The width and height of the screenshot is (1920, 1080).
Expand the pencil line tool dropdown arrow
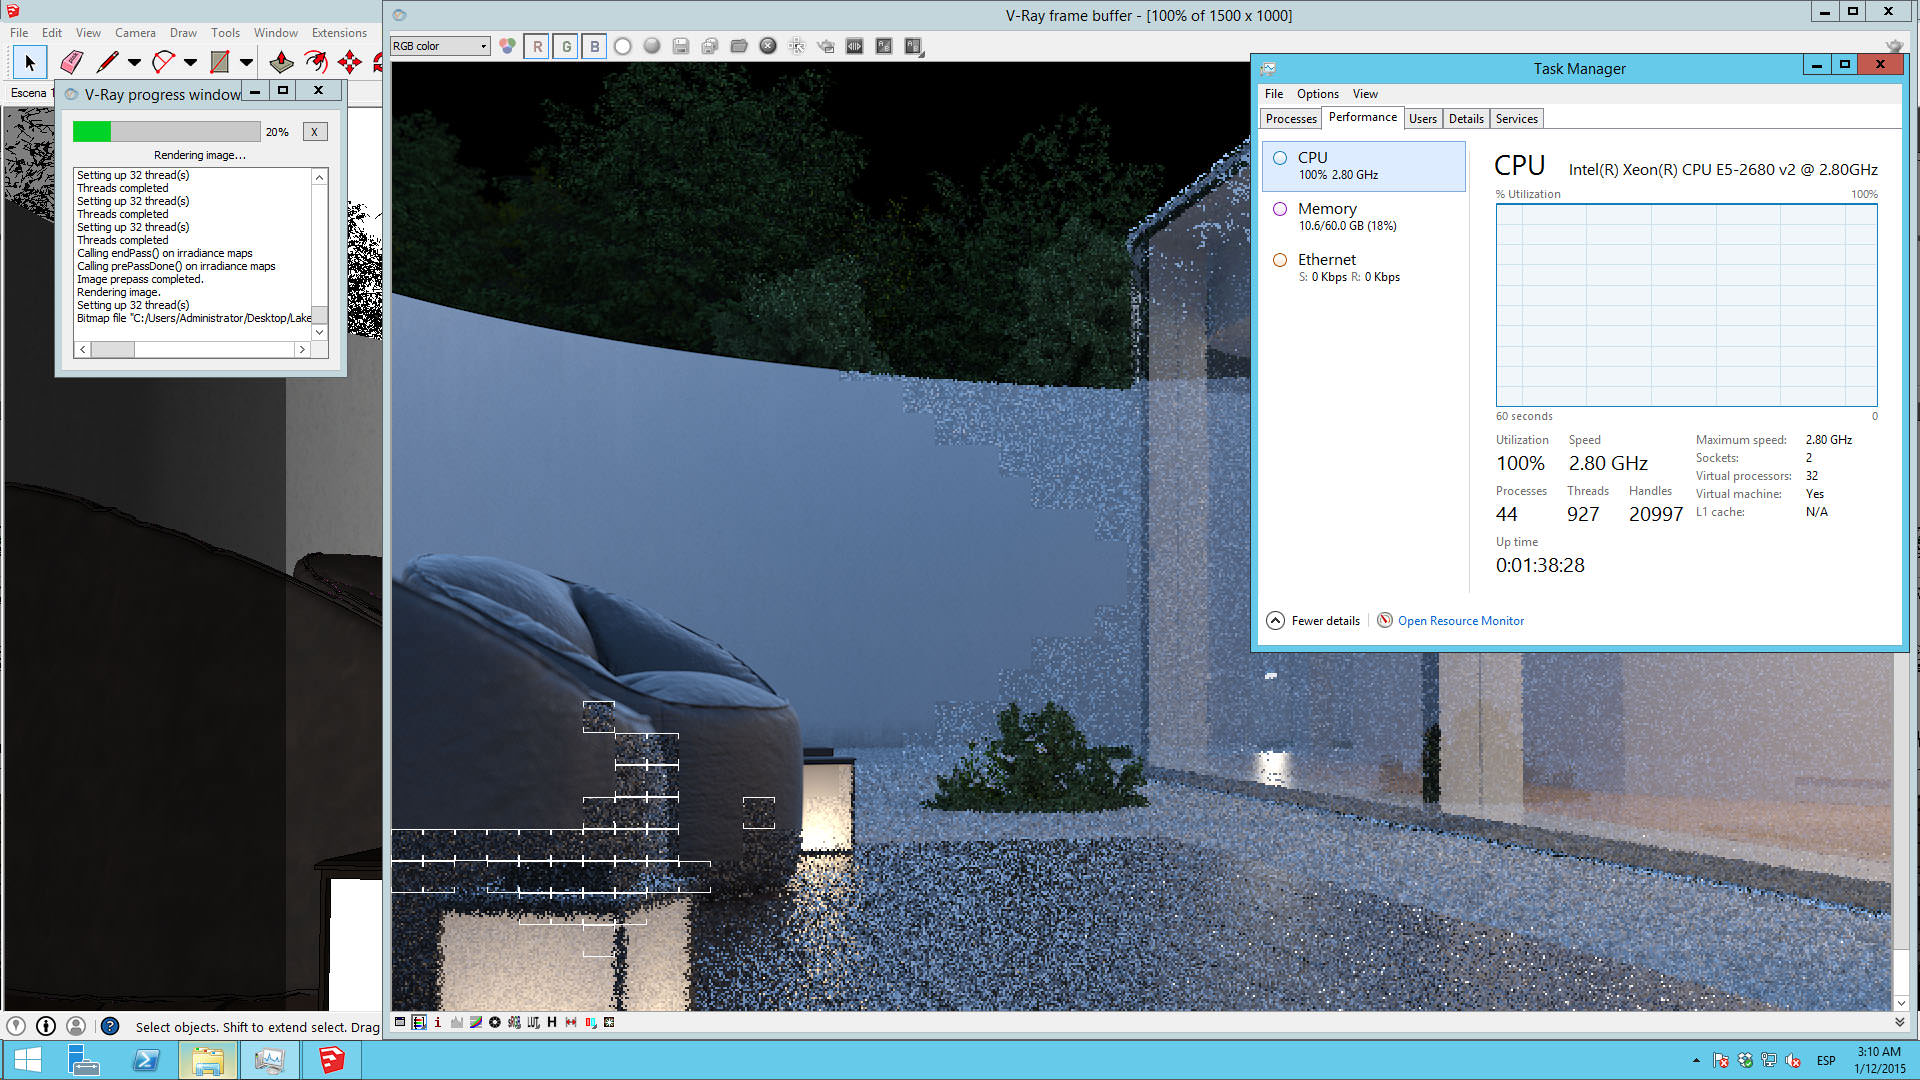pos(134,62)
